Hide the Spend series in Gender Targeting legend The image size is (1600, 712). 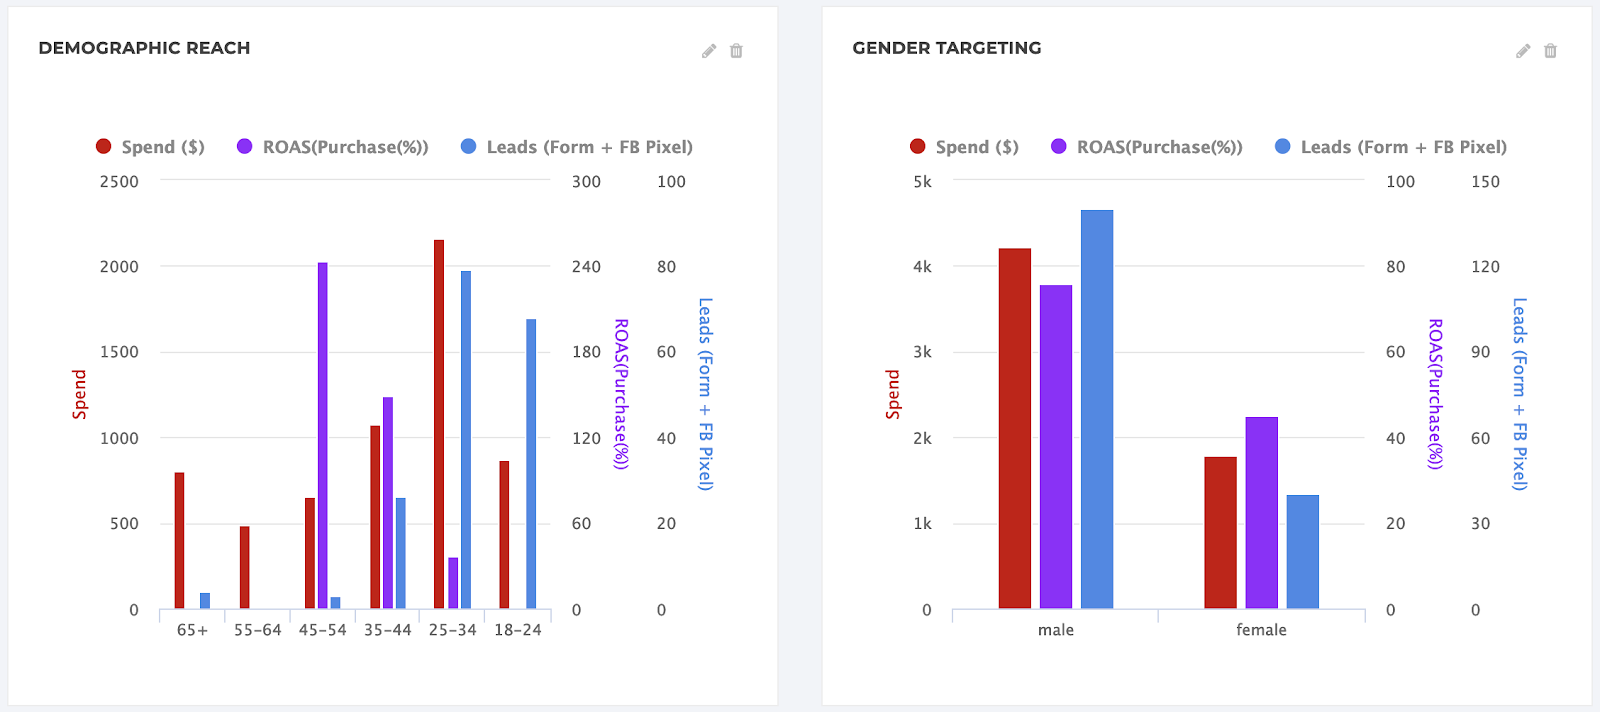[x=978, y=146]
